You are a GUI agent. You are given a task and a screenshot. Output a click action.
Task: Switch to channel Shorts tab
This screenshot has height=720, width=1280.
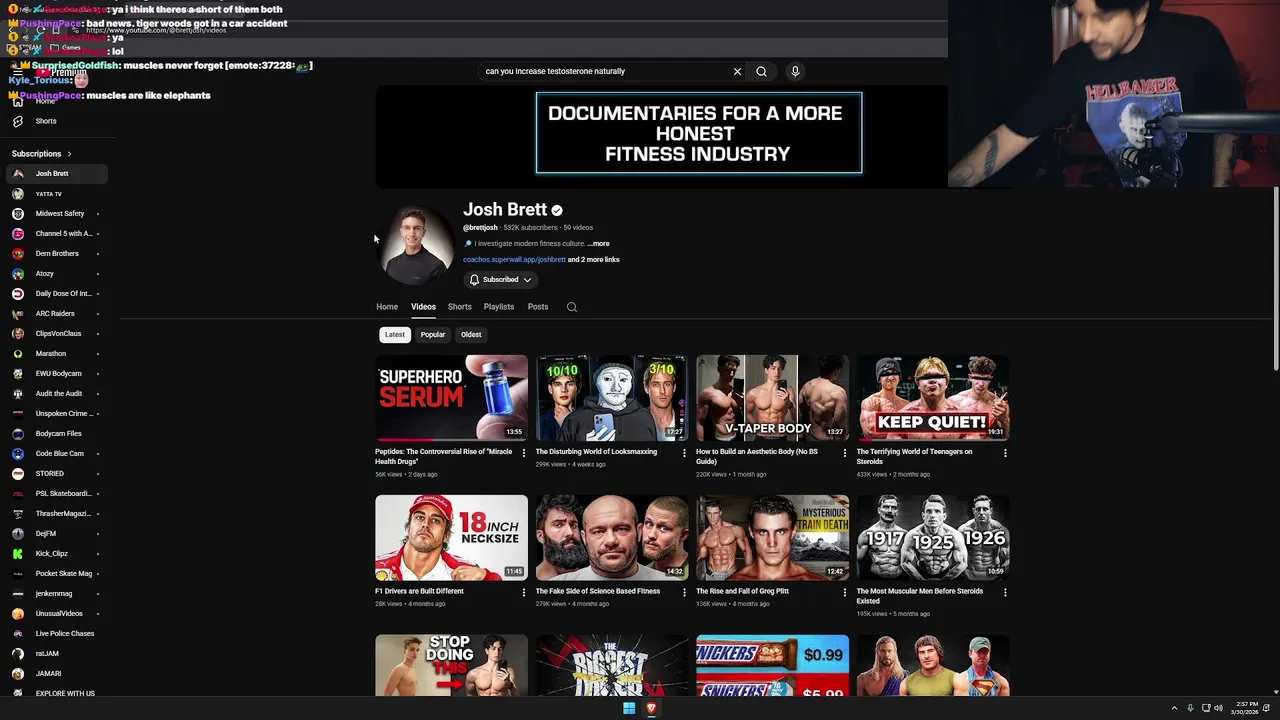pyautogui.click(x=460, y=307)
